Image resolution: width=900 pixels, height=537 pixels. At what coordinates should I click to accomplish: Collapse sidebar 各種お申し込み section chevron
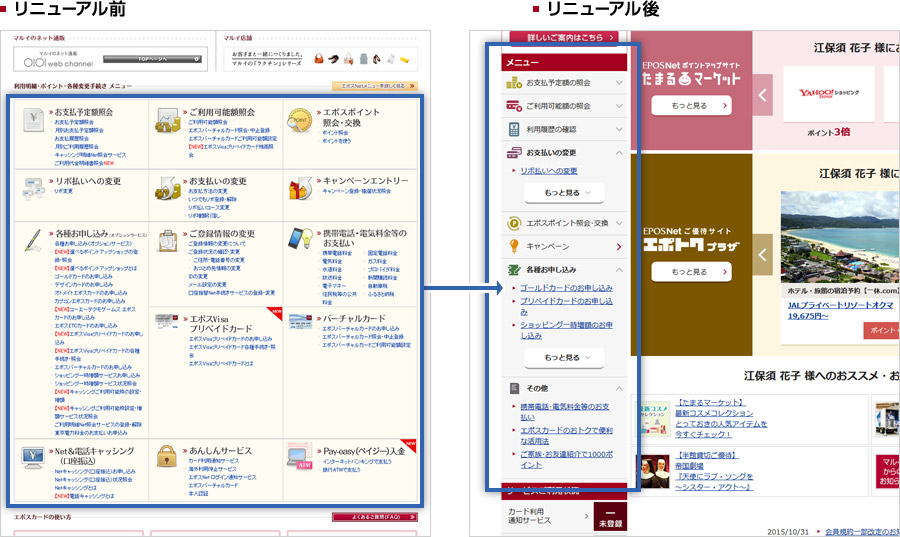[619, 270]
